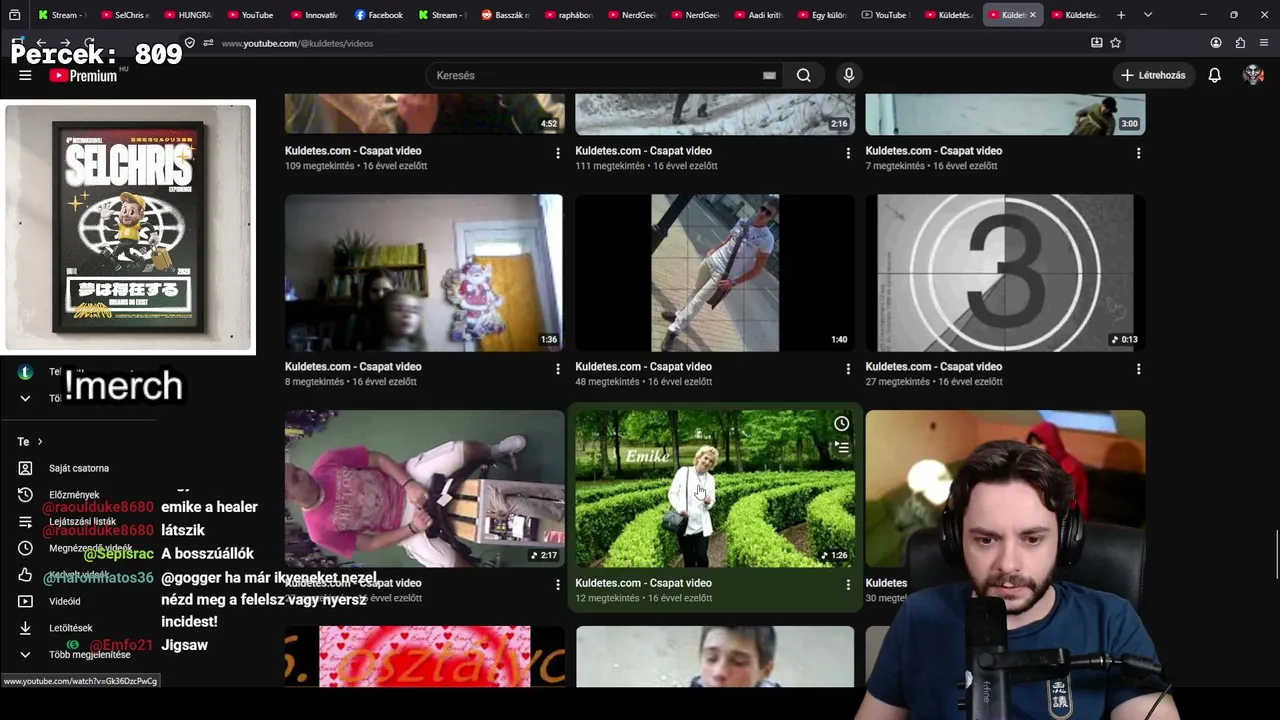1280x720 pixels.
Task: Click the install app icon in the address bar
Action: tap(1097, 43)
